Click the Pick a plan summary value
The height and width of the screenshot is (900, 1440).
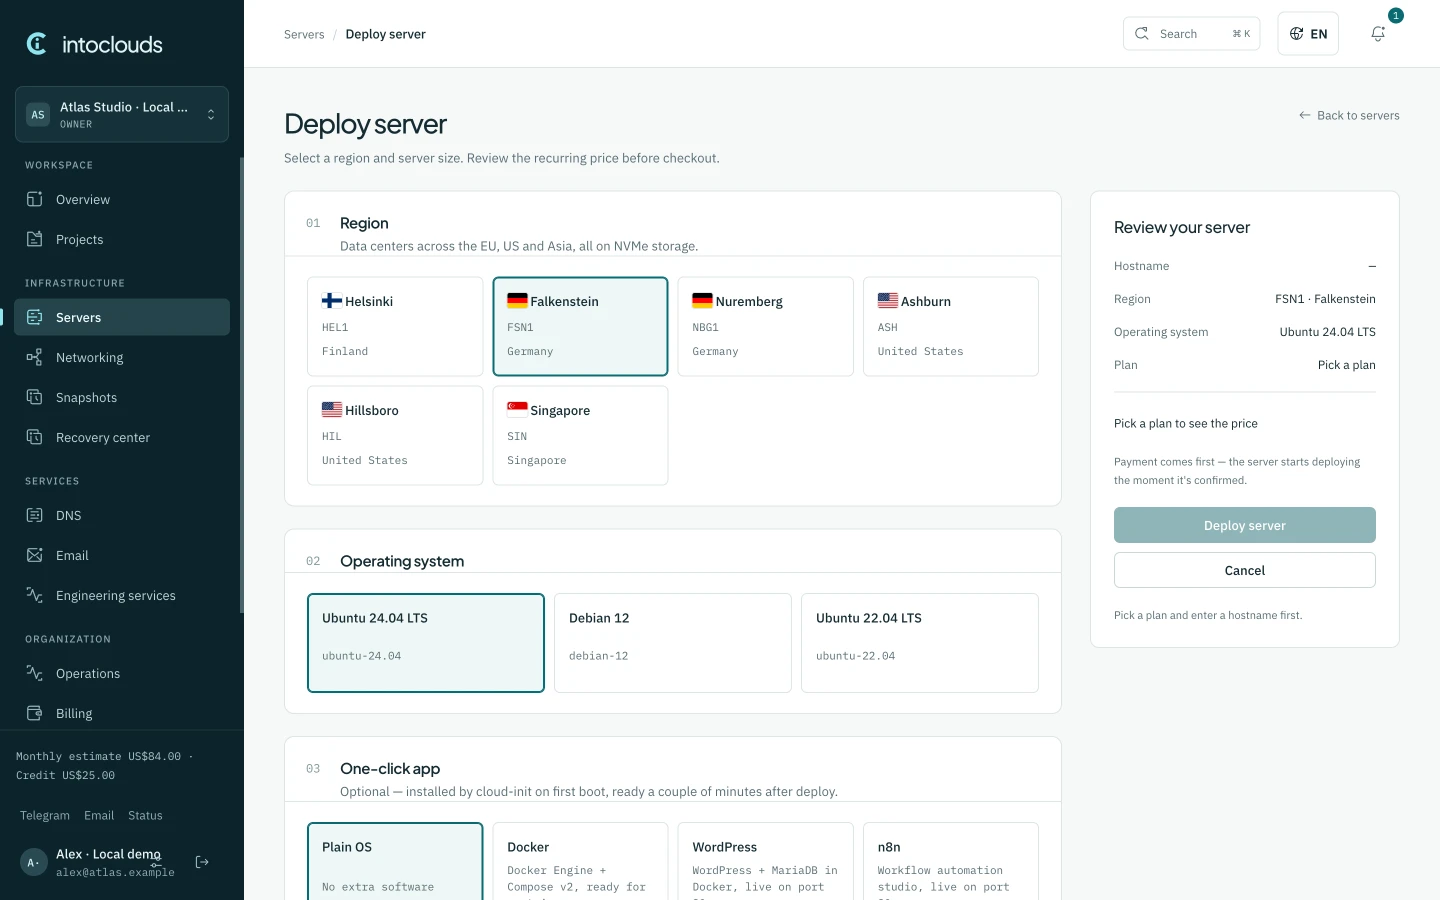1347,365
